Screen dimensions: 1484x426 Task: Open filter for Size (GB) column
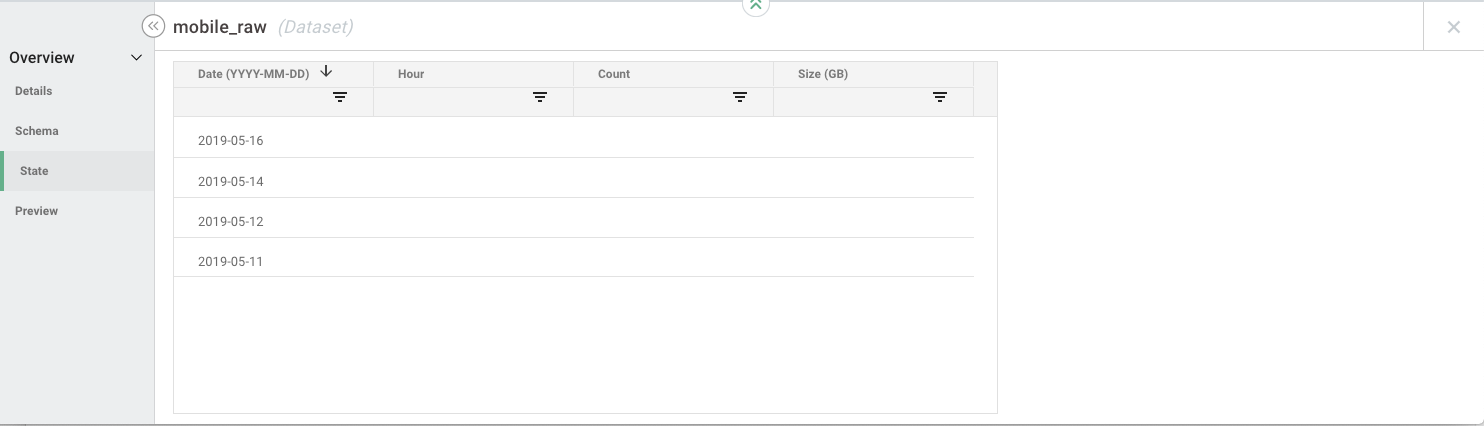click(940, 97)
